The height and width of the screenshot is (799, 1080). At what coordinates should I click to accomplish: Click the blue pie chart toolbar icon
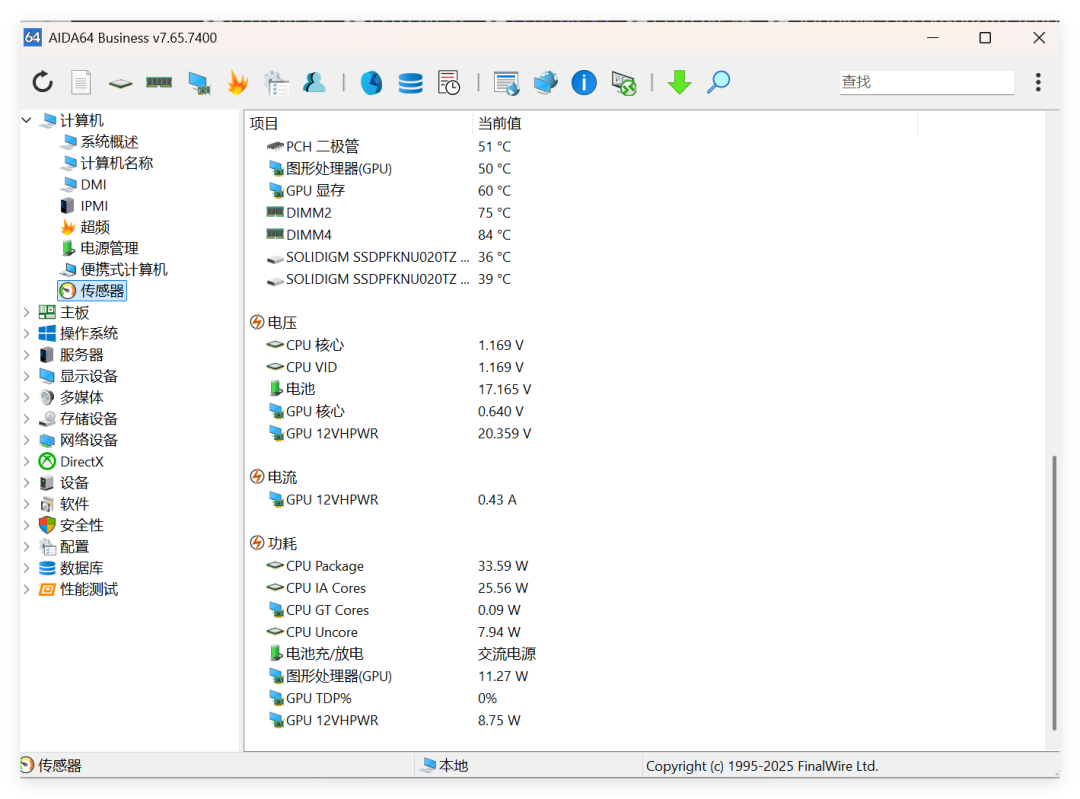pos(371,83)
